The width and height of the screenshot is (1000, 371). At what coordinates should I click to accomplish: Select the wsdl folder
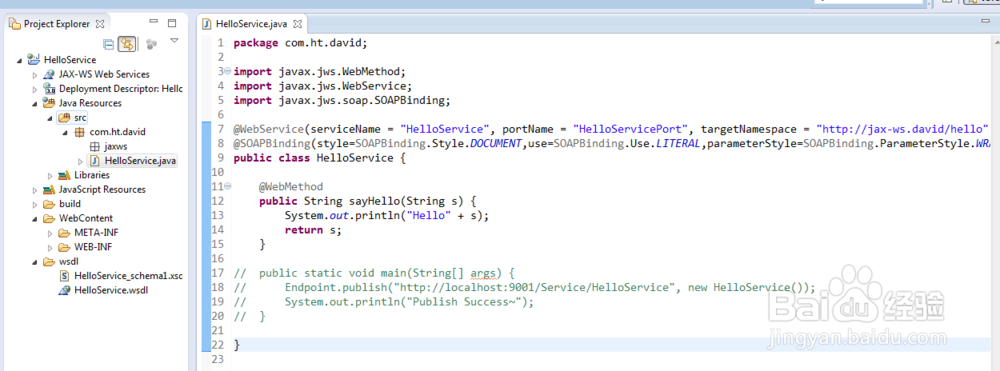68,262
